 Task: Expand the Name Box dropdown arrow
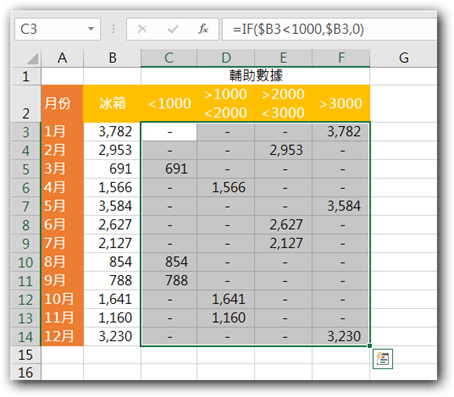coord(91,29)
